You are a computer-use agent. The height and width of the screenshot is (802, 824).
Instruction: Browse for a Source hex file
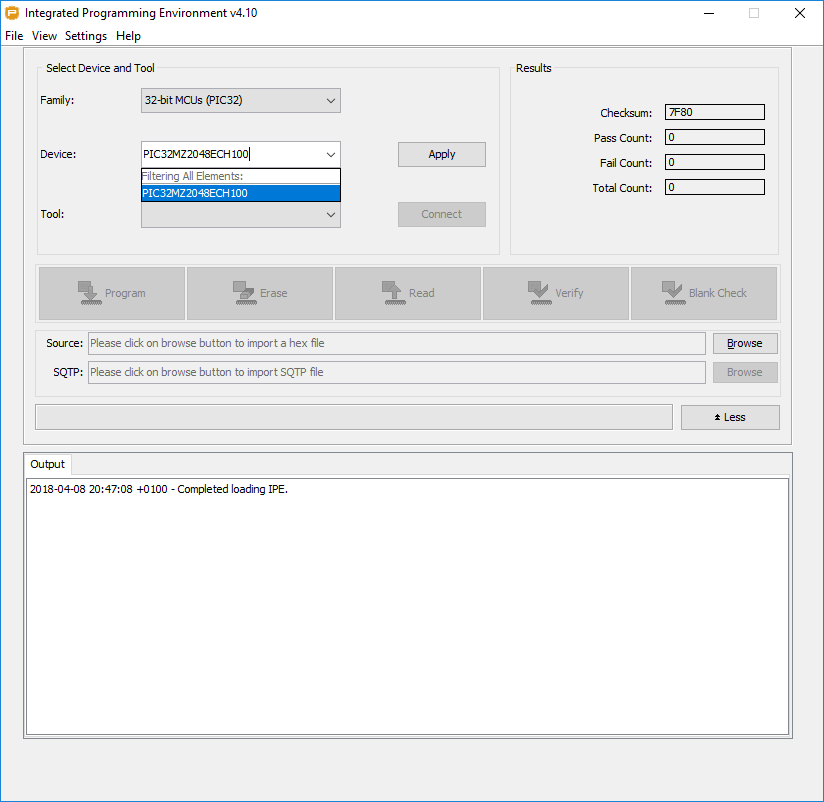click(744, 343)
